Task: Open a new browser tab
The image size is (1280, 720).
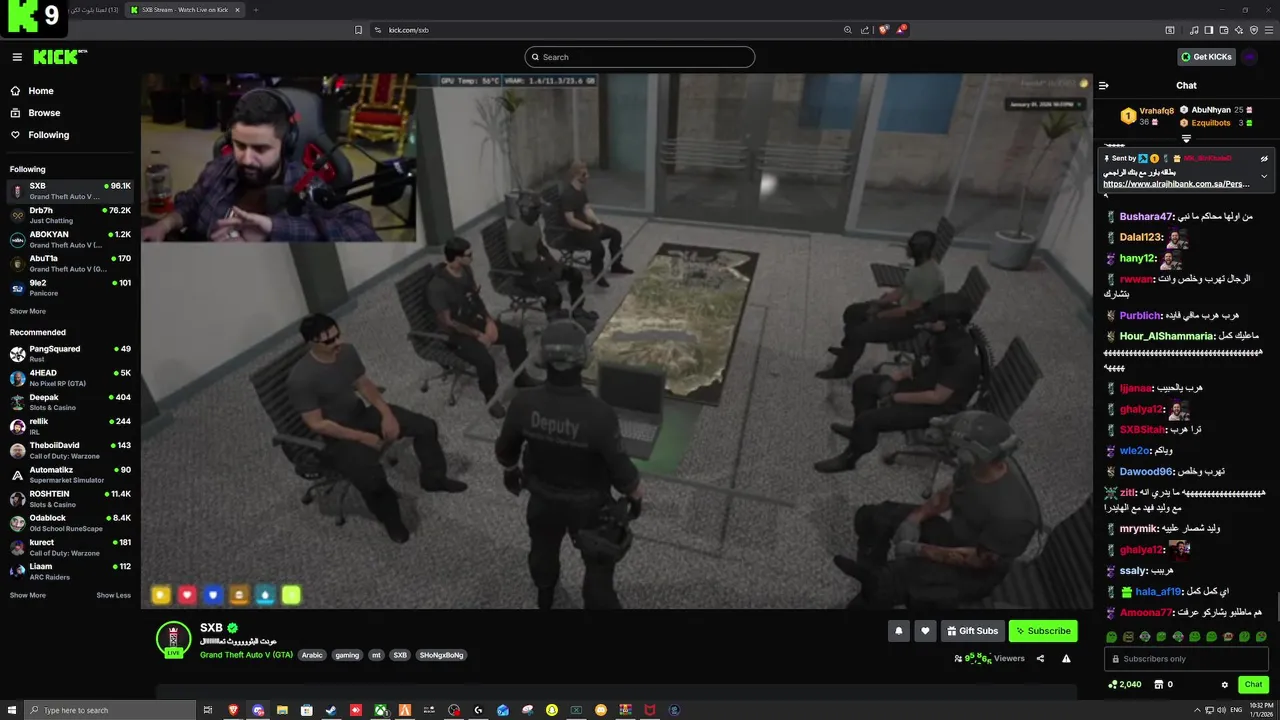Action: coord(255,10)
